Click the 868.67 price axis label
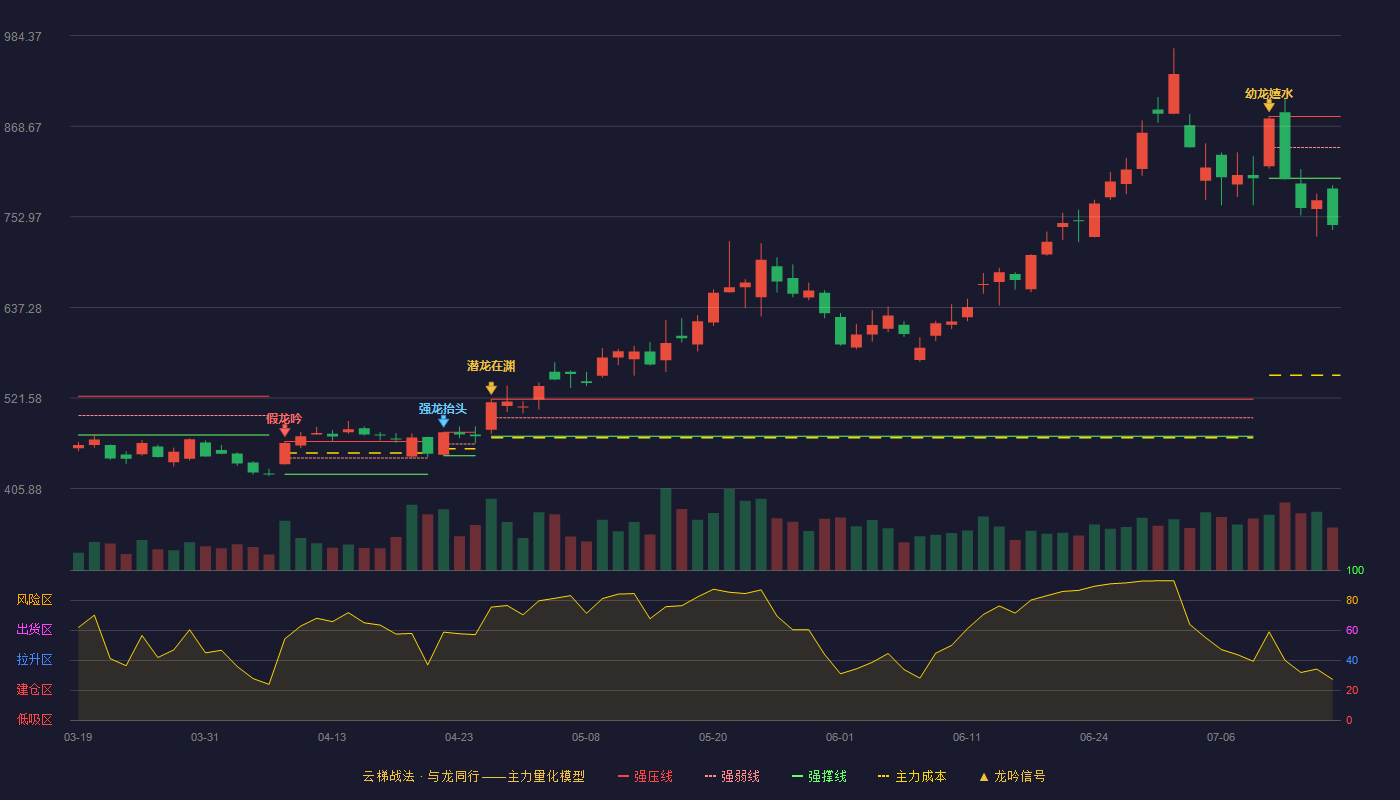The height and width of the screenshot is (800, 1400). 23,128
